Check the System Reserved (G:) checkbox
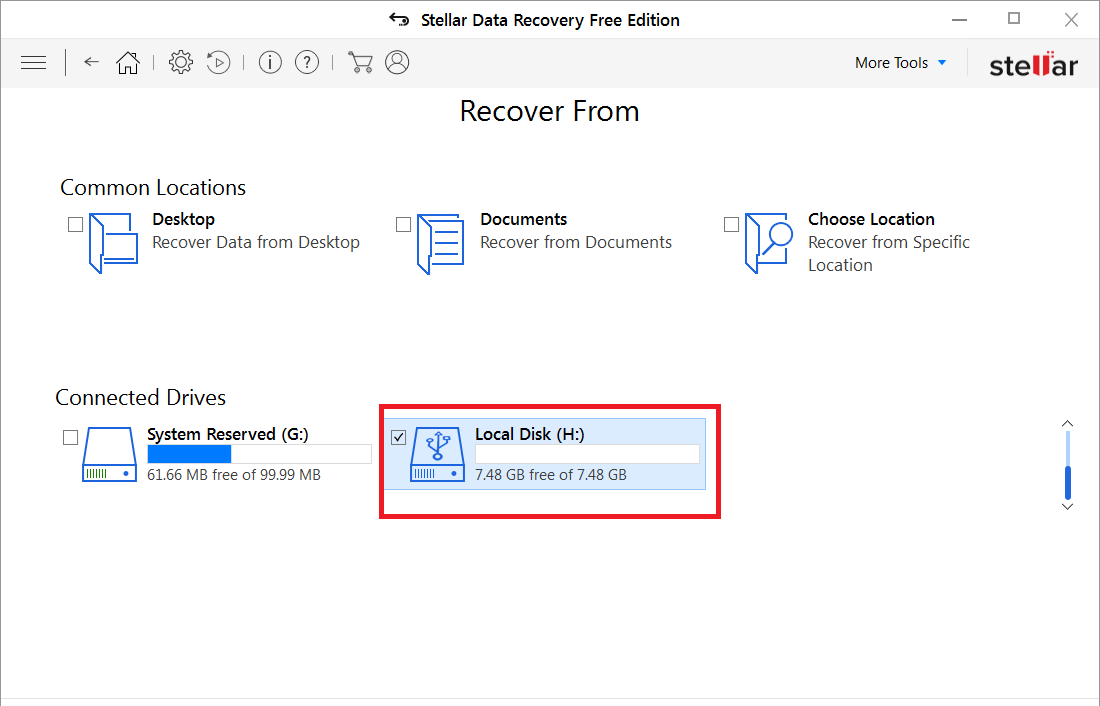 [70, 437]
